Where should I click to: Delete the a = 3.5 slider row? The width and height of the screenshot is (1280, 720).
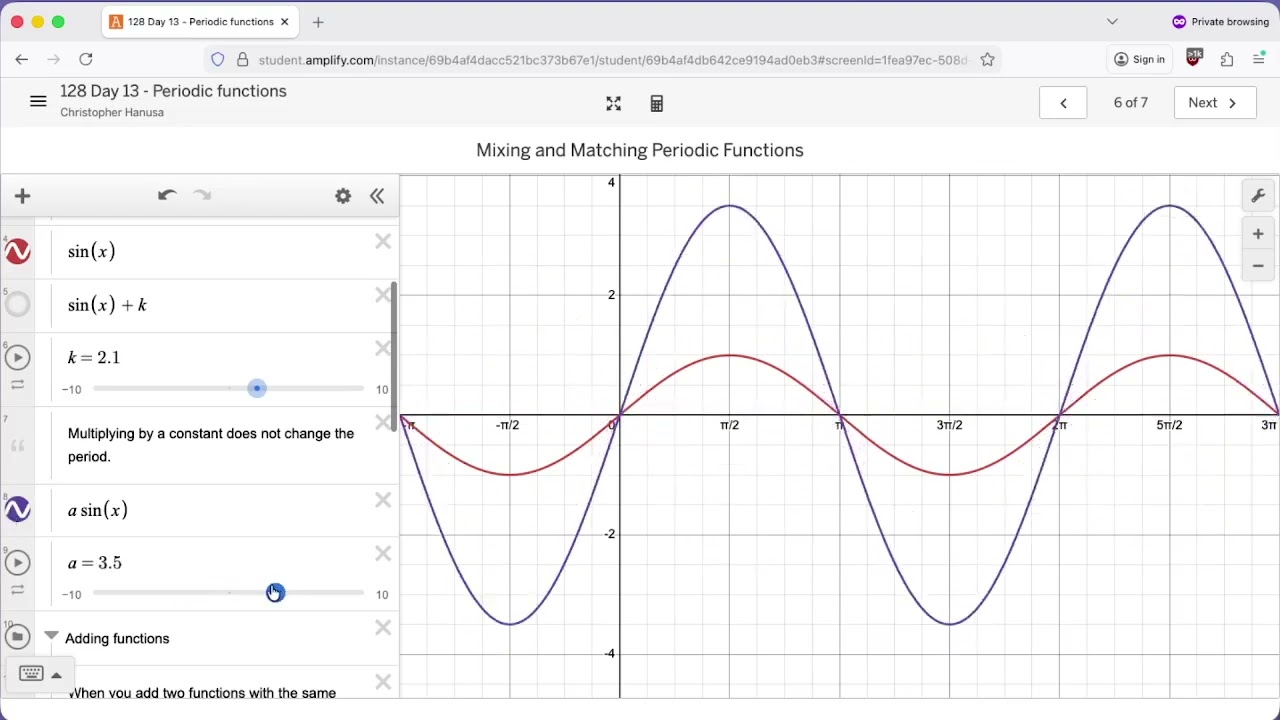pyautogui.click(x=383, y=553)
